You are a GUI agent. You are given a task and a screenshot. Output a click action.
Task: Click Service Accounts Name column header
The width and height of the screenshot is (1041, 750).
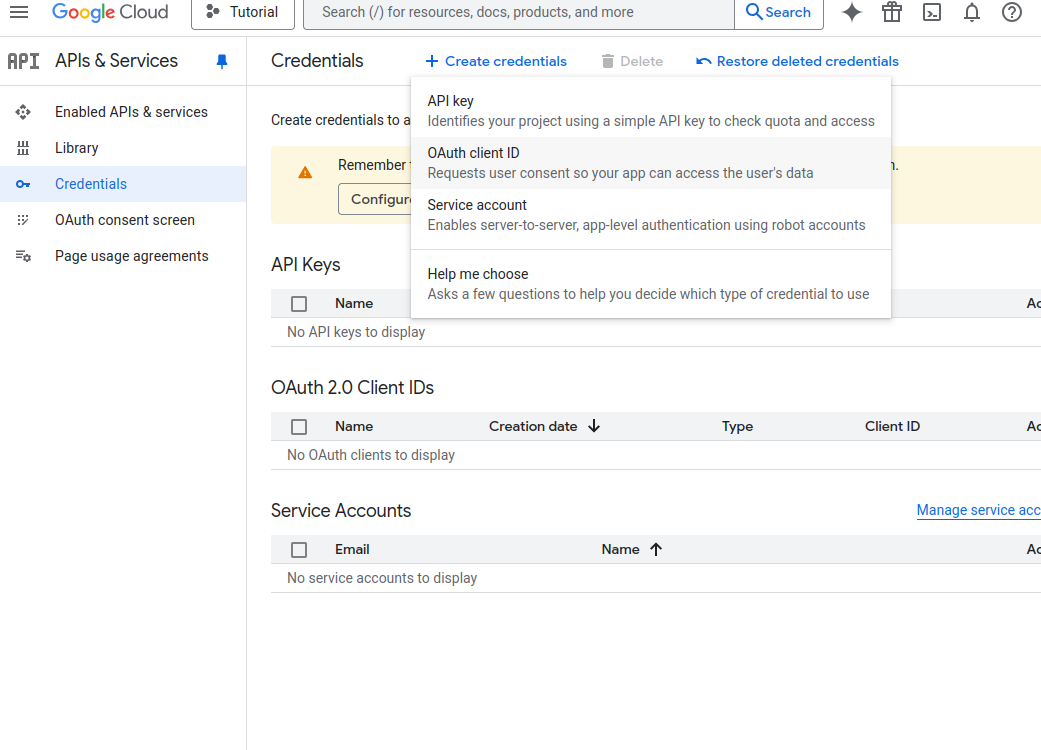point(621,550)
